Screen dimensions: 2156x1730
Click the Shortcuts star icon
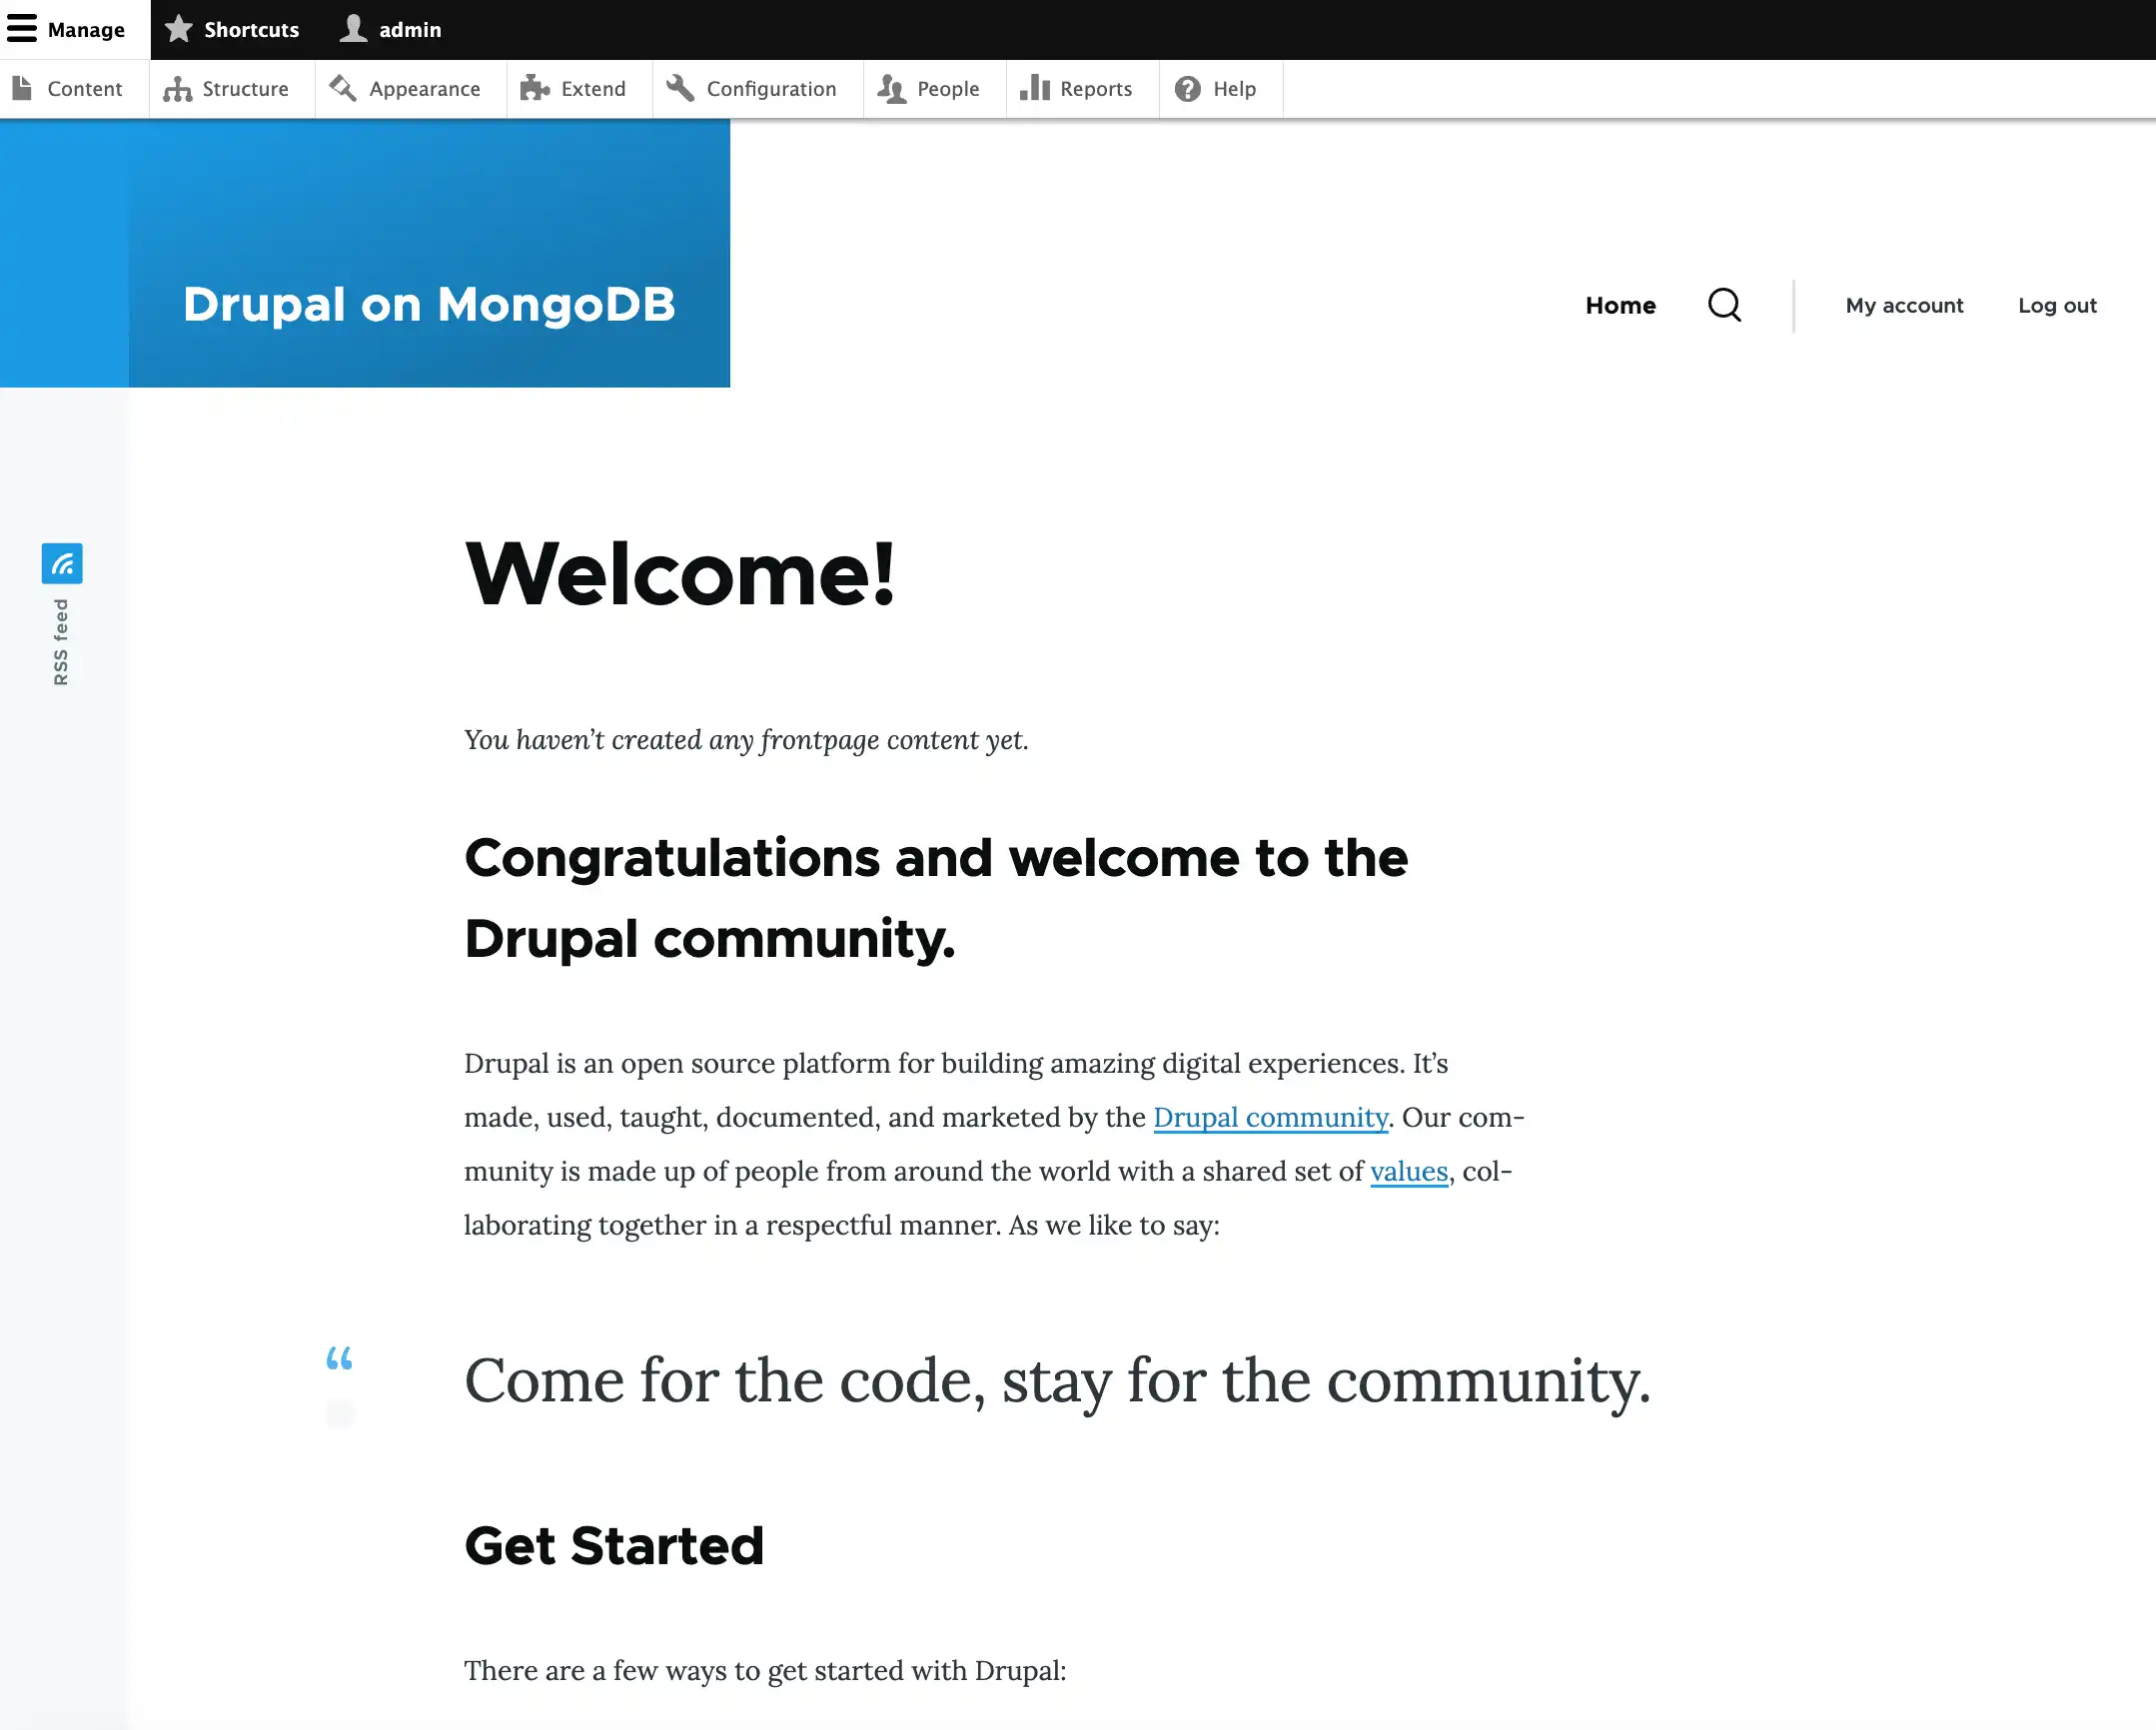[x=178, y=29]
